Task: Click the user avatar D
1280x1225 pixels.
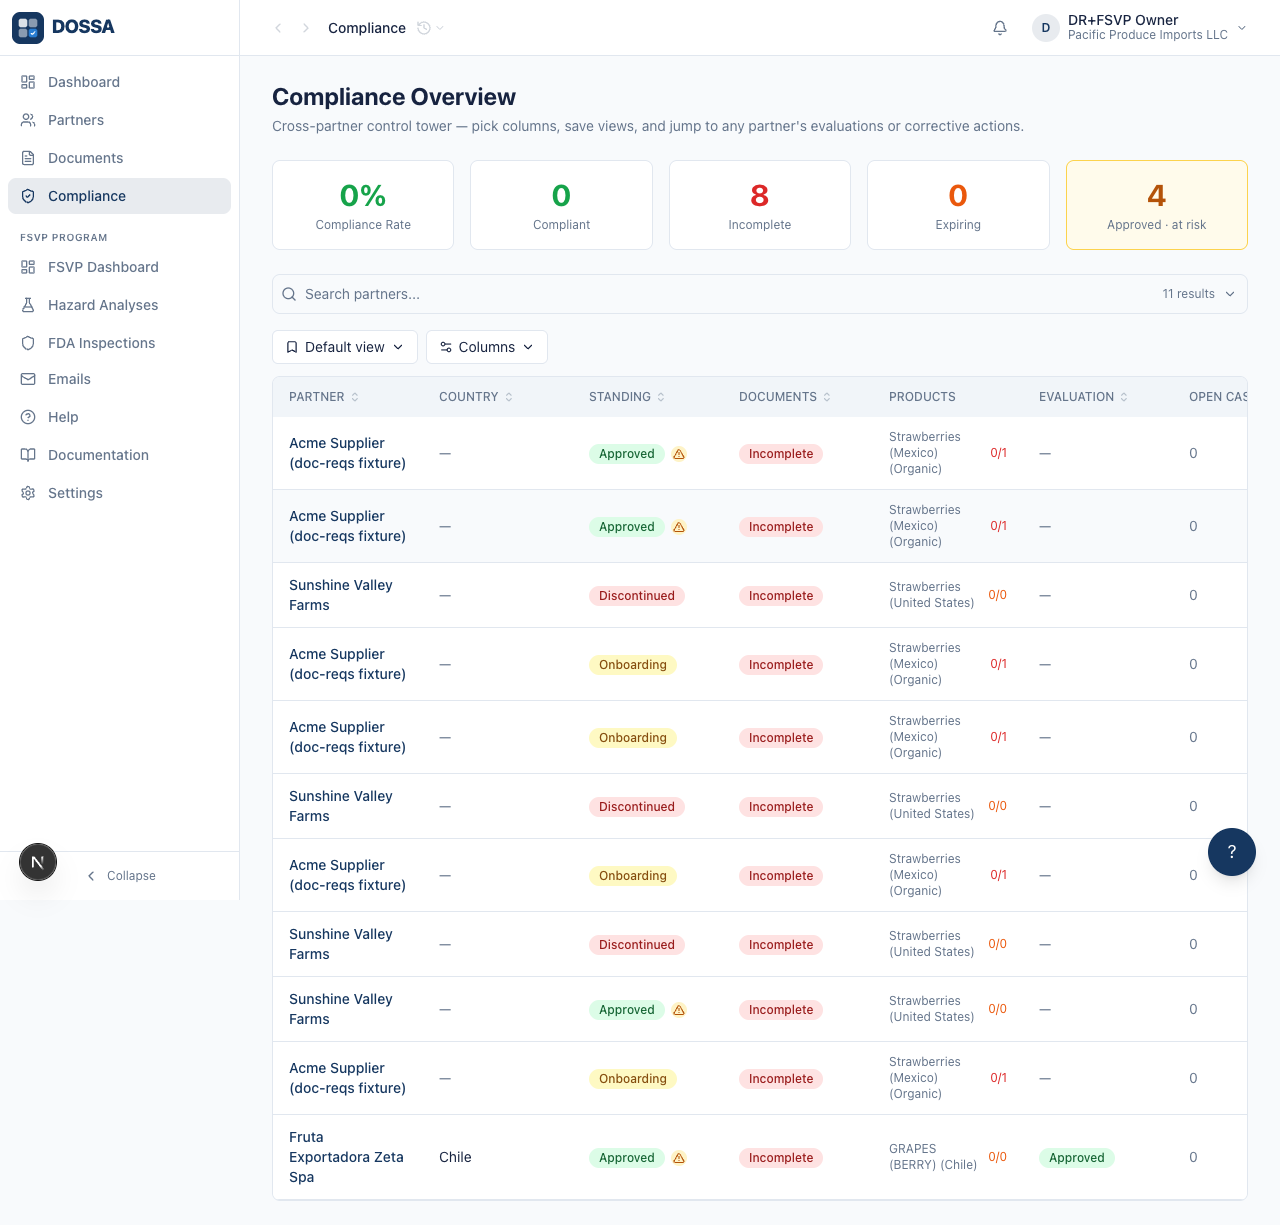Action: (x=1046, y=28)
